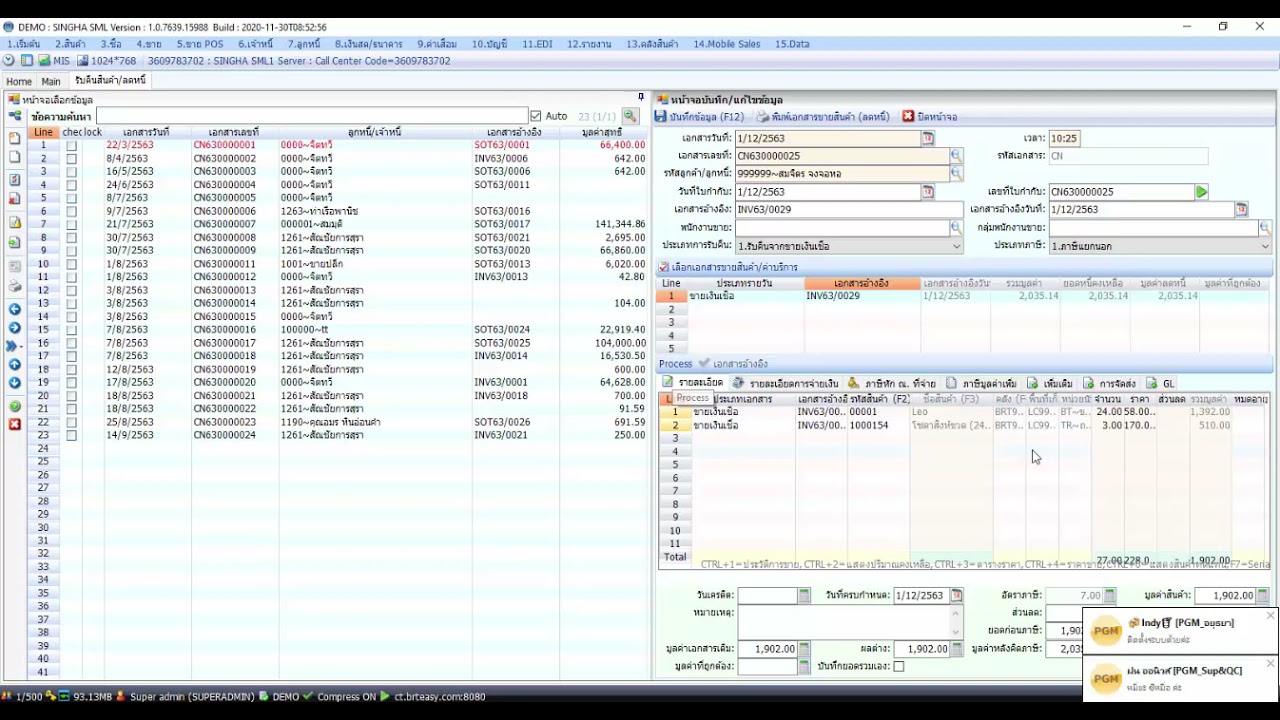Click the red X icon in left sidebar
The width and height of the screenshot is (1280, 720).
[x=14, y=425]
